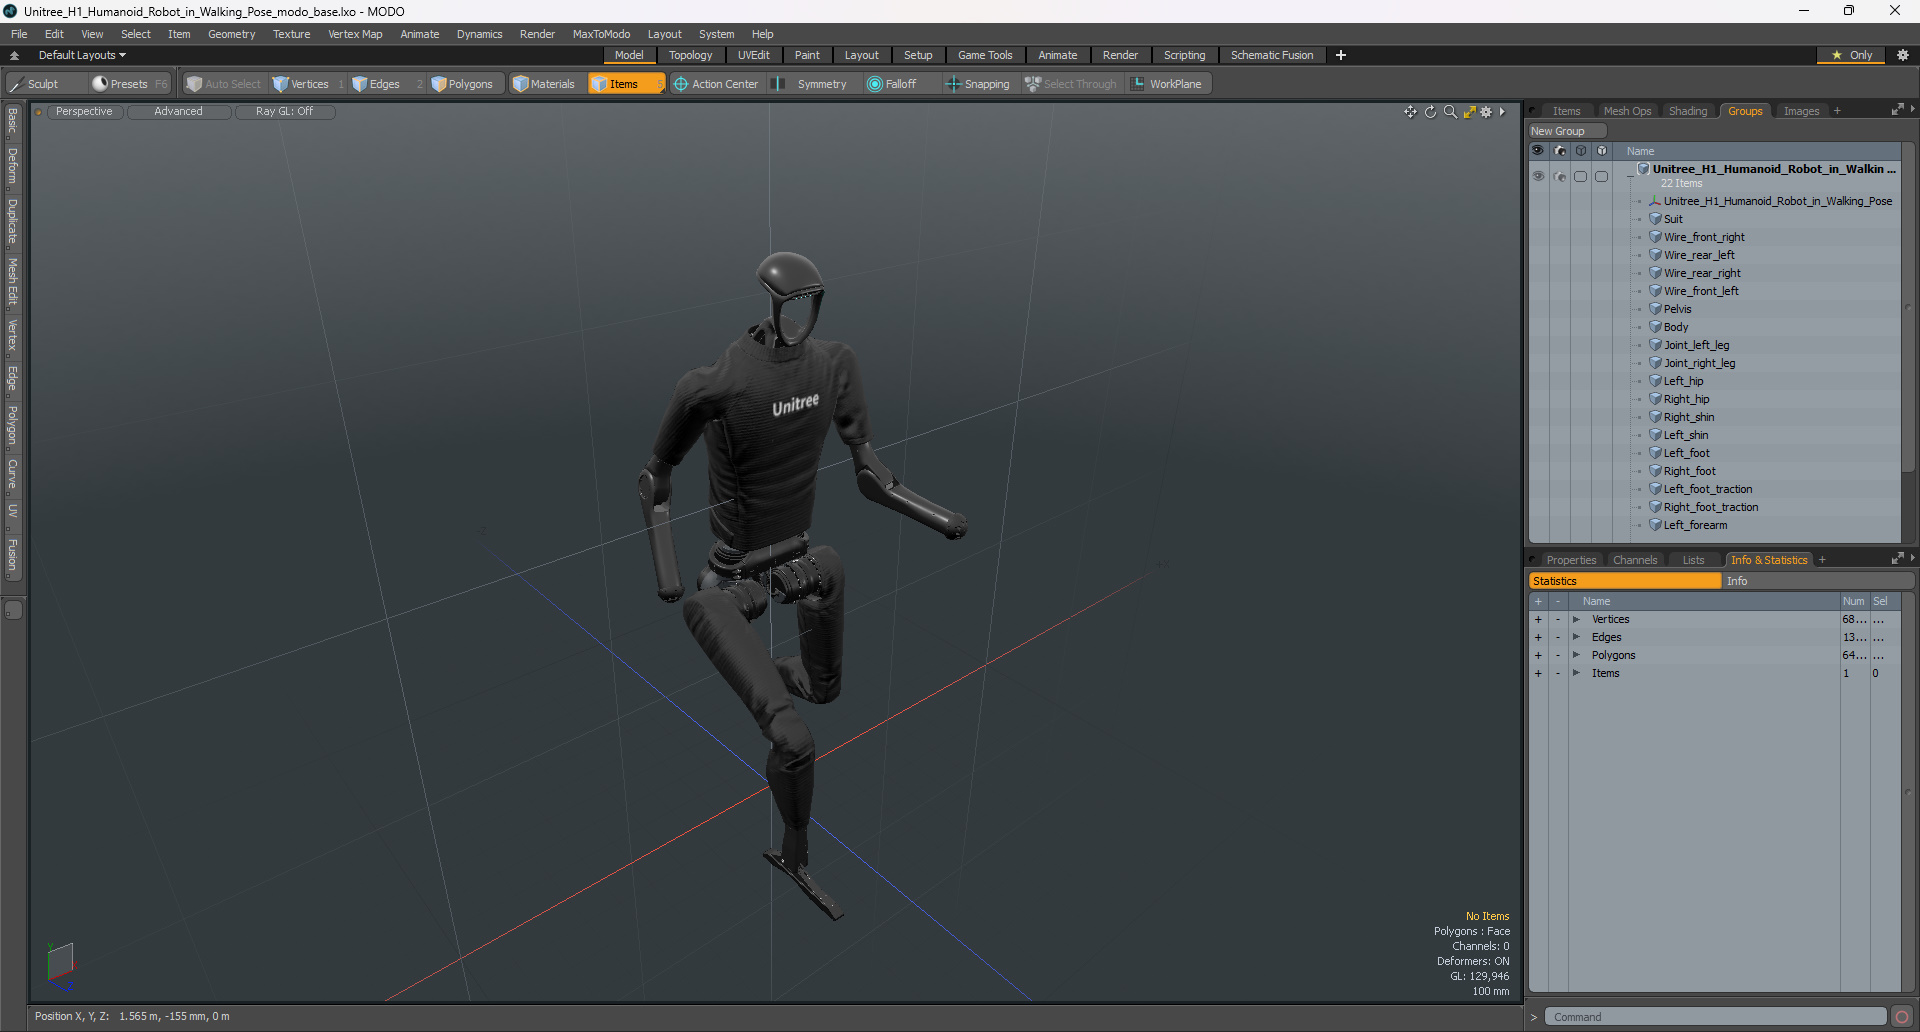
Task: Open the Basic vertical toolbox tab
Action: coord(12,121)
